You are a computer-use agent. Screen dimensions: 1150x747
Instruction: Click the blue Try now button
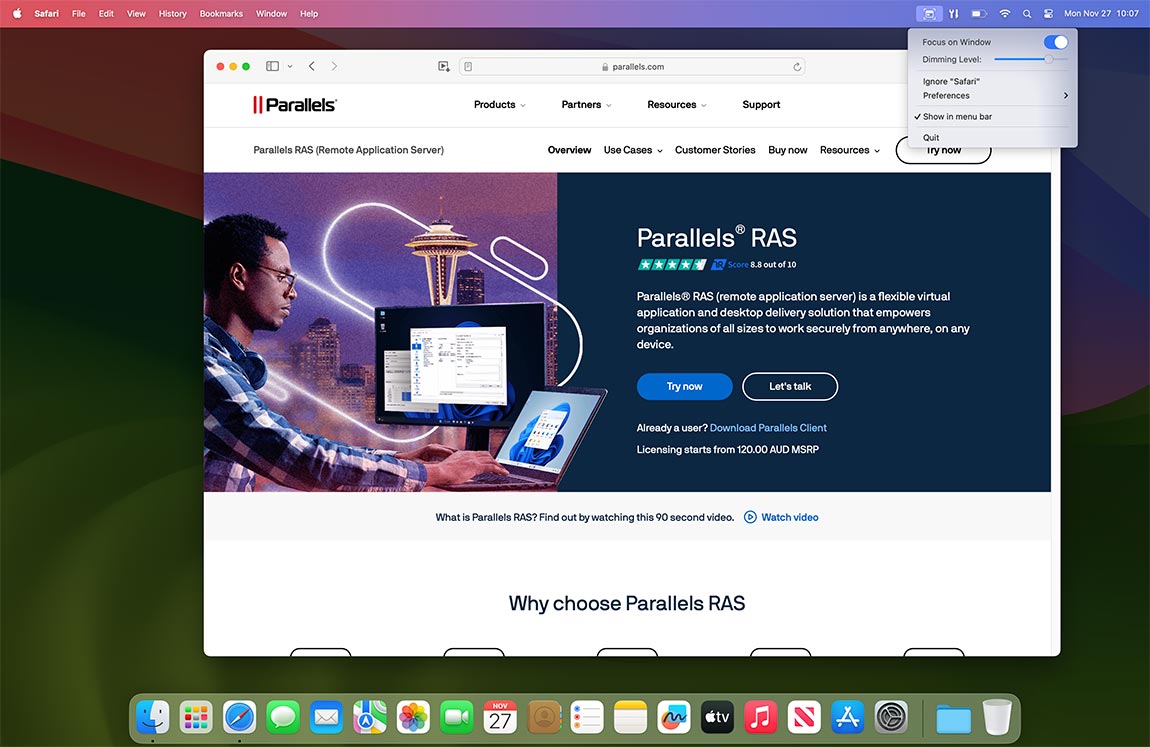[684, 387]
